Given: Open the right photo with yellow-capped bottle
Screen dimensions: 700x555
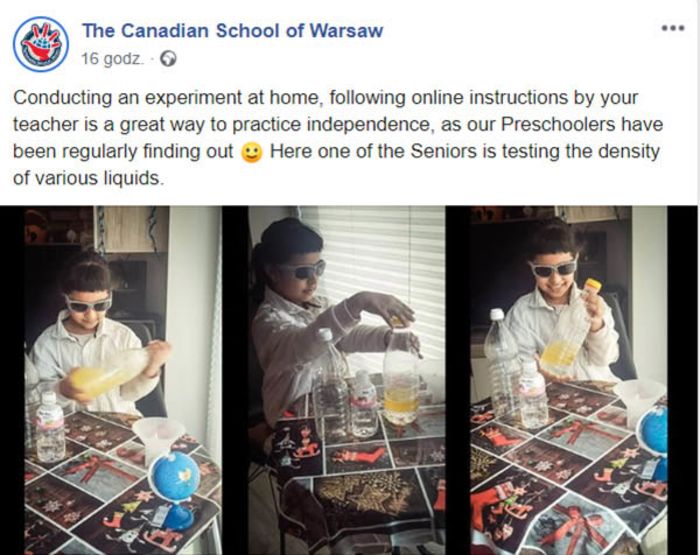Looking at the screenshot, I should [x=569, y=380].
